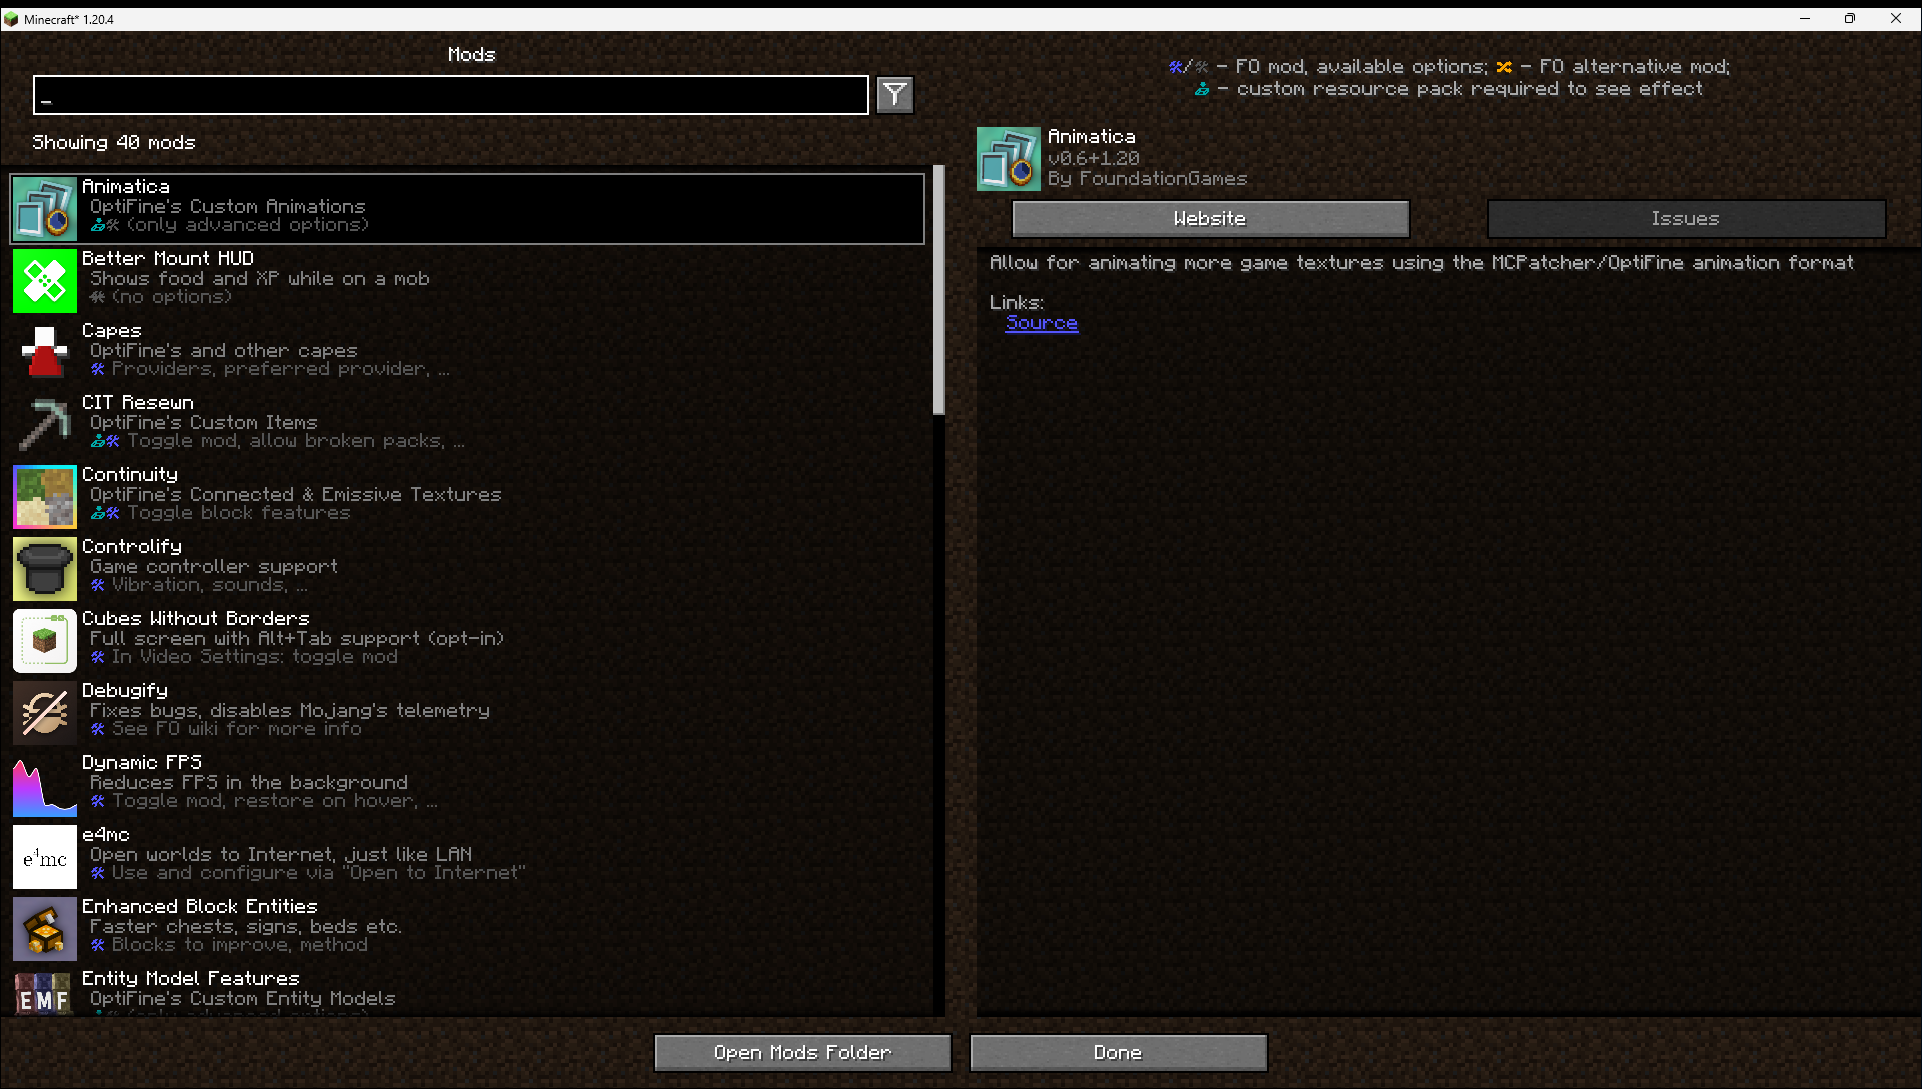The width and height of the screenshot is (1922, 1089).
Task: Click the mod list scrollbar thumb
Action: (938, 290)
